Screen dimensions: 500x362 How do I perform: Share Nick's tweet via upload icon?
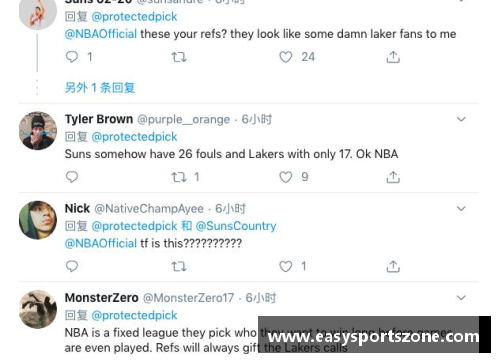point(393,266)
